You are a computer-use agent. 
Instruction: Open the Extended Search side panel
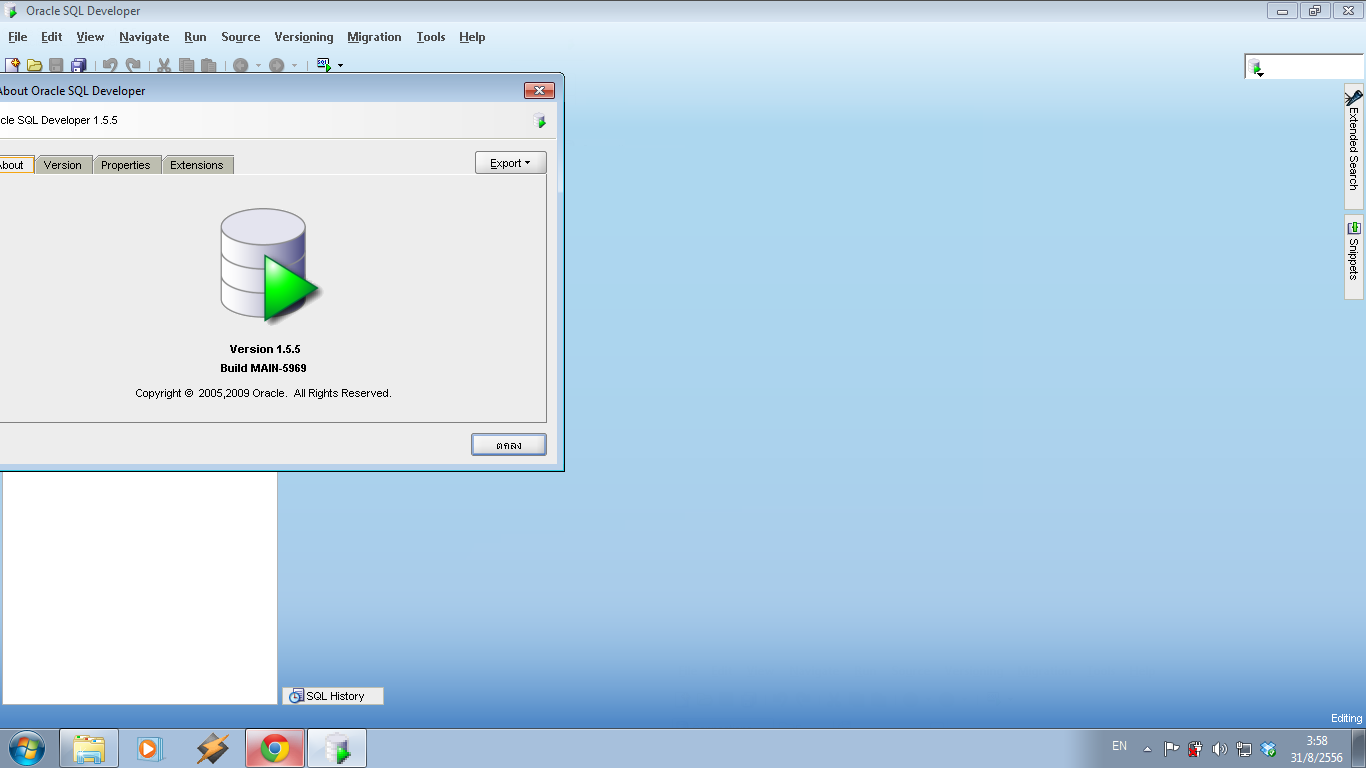coord(1354,146)
